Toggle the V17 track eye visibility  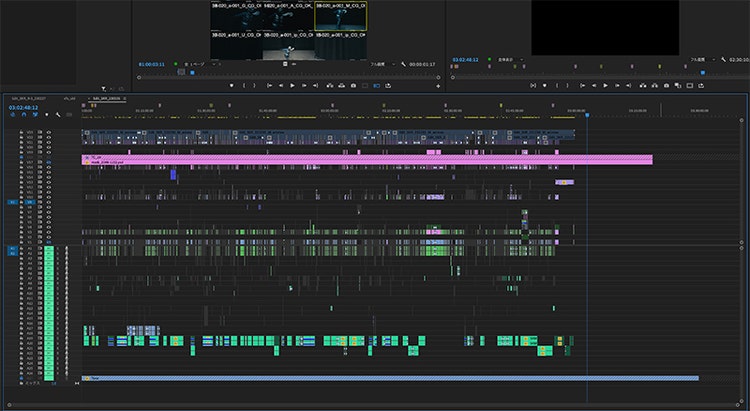tap(48, 162)
